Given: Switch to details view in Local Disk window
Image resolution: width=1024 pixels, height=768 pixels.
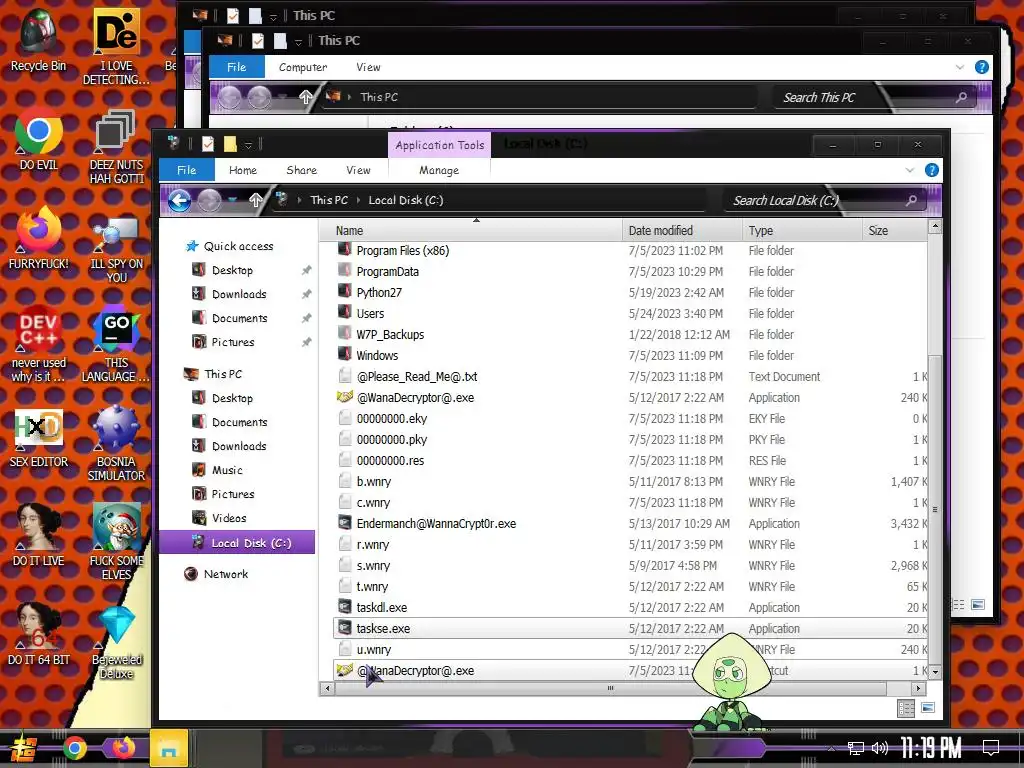Looking at the screenshot, I should [x=906, y=708].
